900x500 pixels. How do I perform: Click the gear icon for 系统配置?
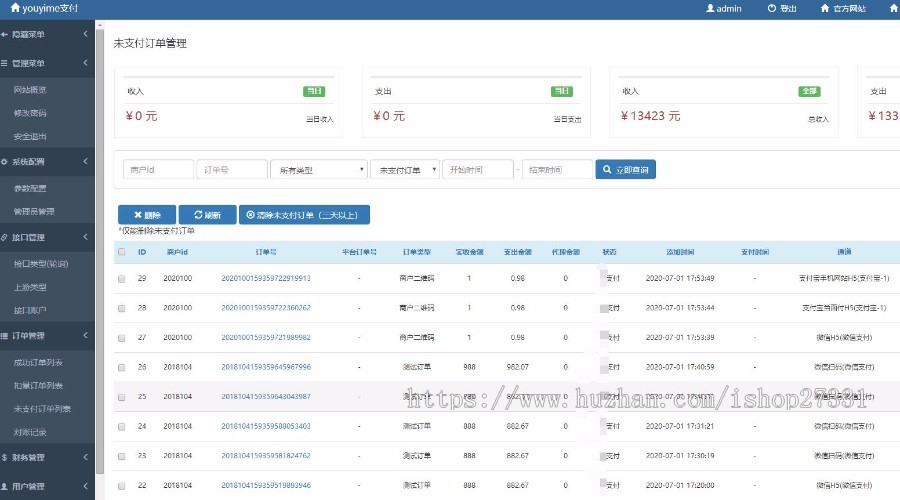(5, 161)
